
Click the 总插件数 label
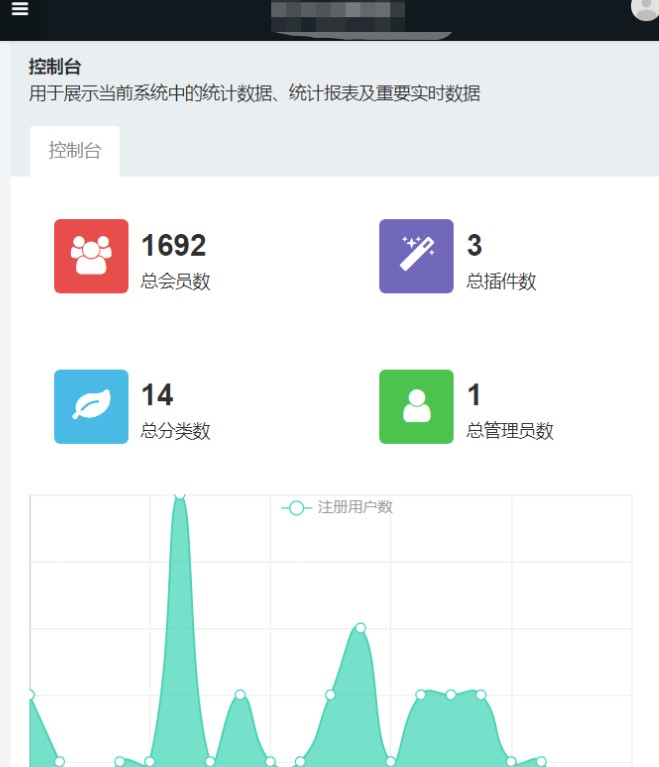tap(501, 281)
